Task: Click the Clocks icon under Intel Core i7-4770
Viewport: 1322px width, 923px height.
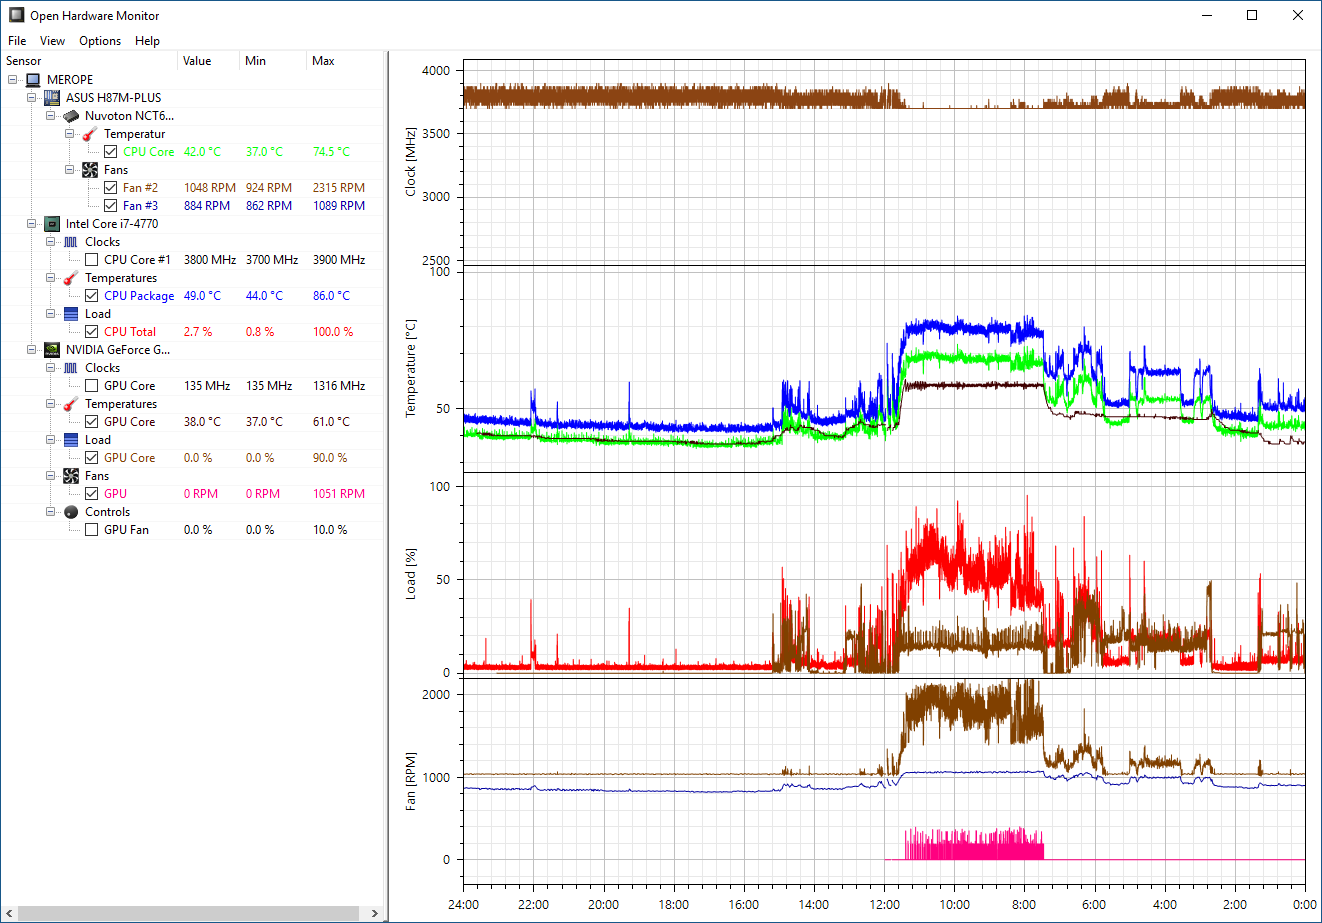Action: click(x=71, y=242)
